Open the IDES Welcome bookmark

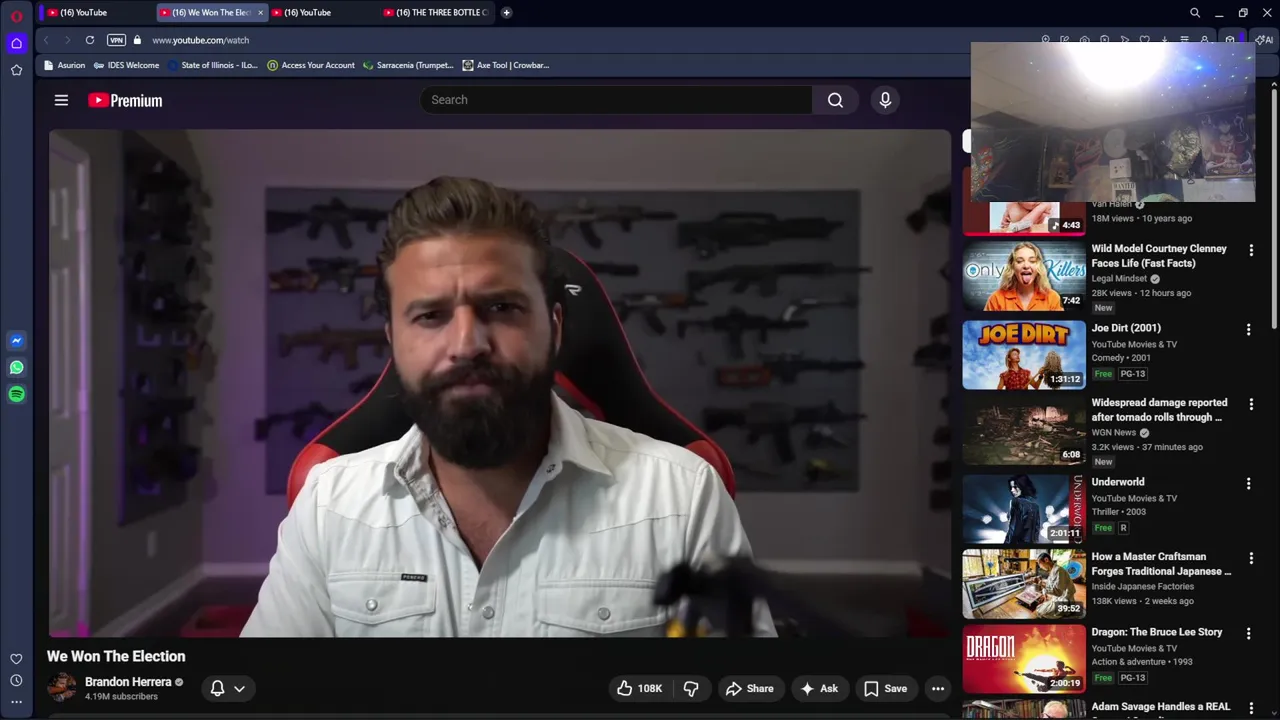(x=126, y=65)
